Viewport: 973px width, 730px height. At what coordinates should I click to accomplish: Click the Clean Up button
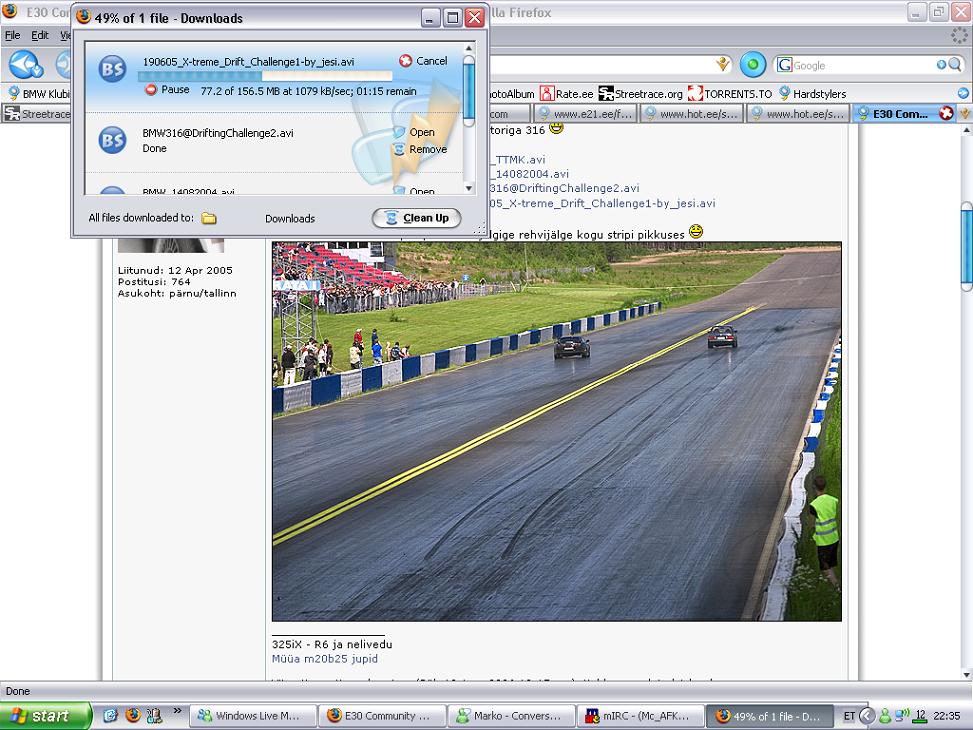pyautogui.click(x=416, y=218)
